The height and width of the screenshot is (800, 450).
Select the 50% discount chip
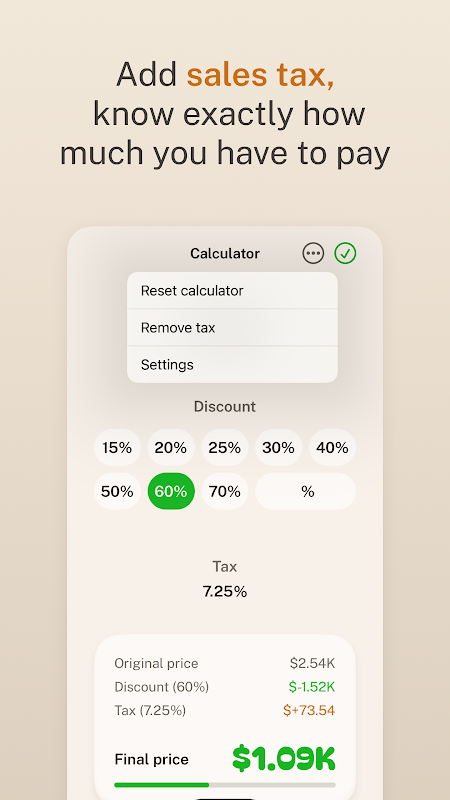point(117,491)
